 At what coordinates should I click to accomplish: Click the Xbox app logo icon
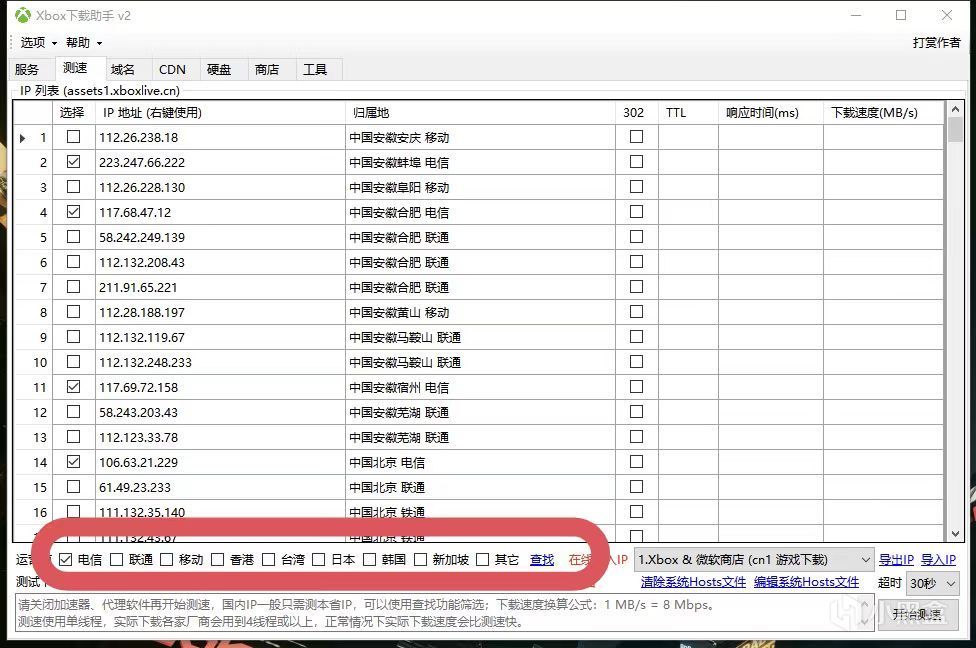coord(23,15)
